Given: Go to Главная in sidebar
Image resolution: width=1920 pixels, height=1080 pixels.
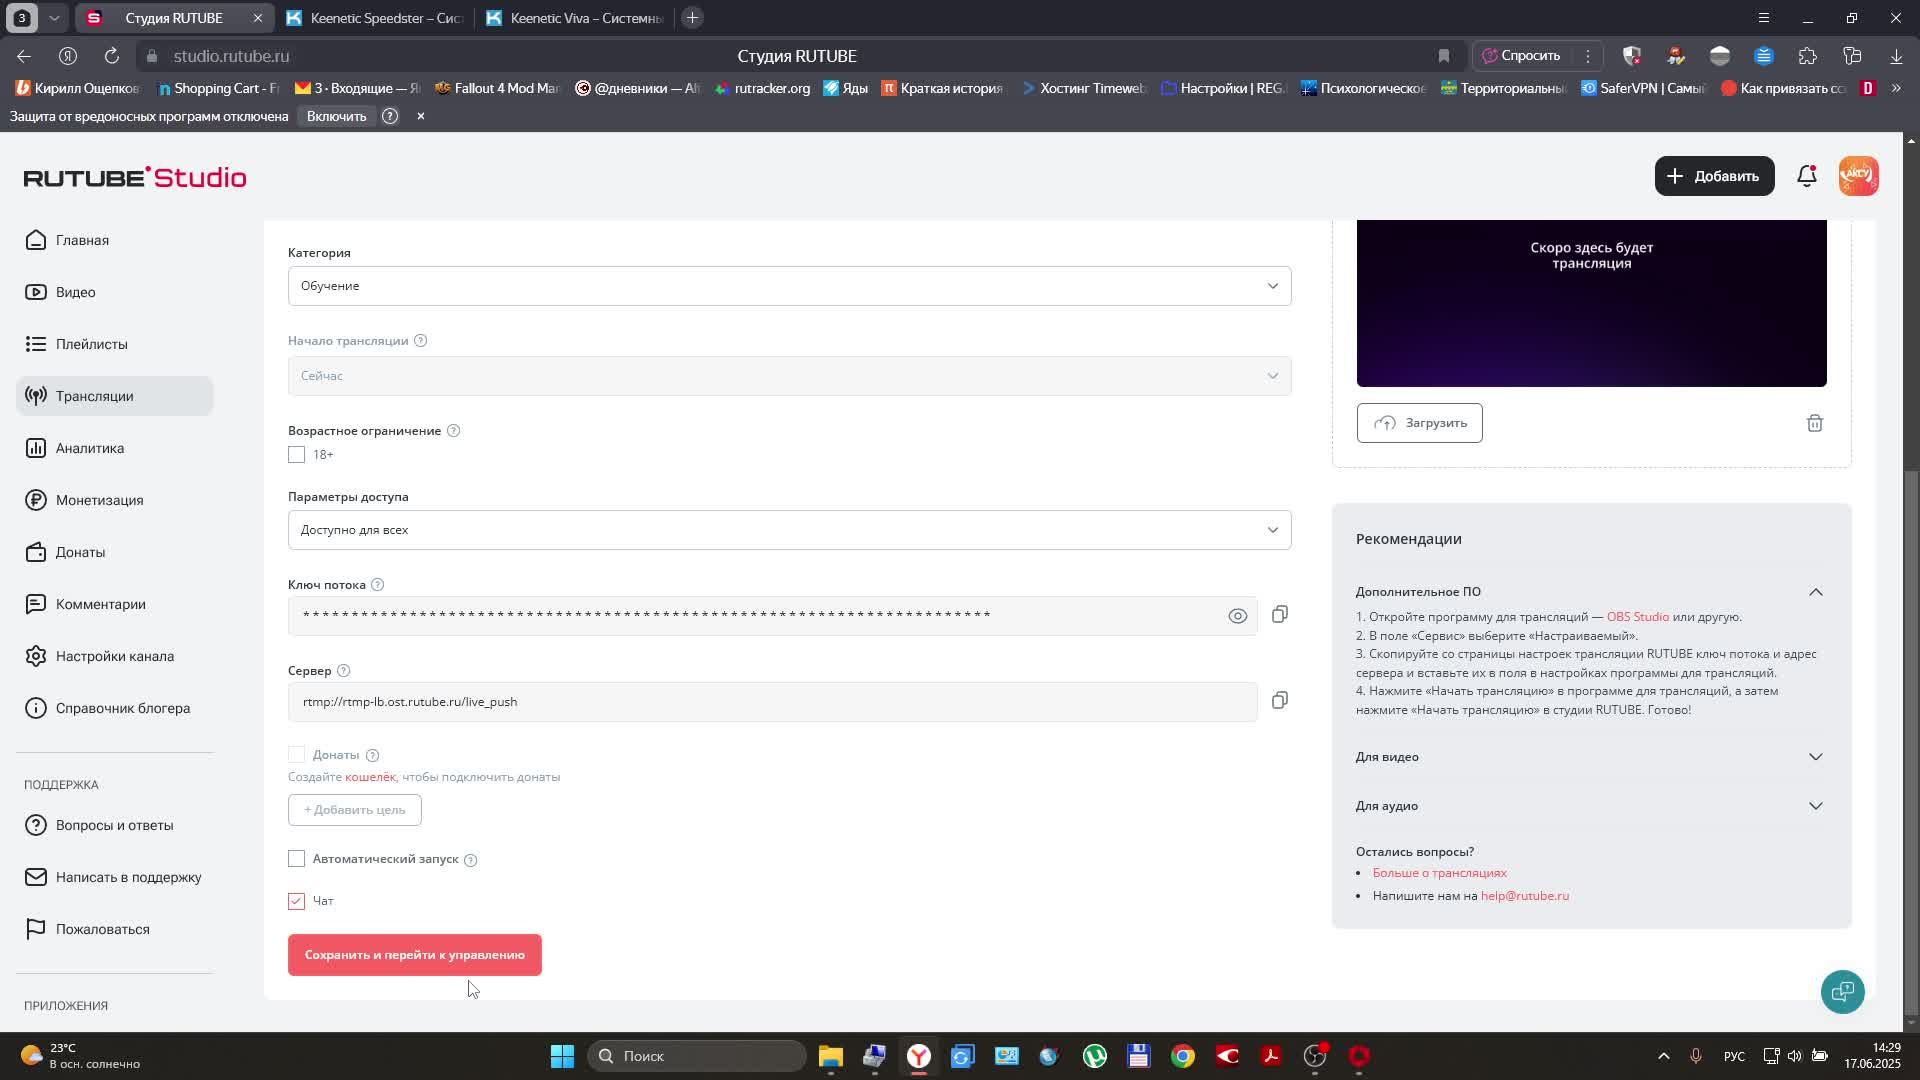Looking at the screenshot, I should pyautogui.click(x=115, y=240).
